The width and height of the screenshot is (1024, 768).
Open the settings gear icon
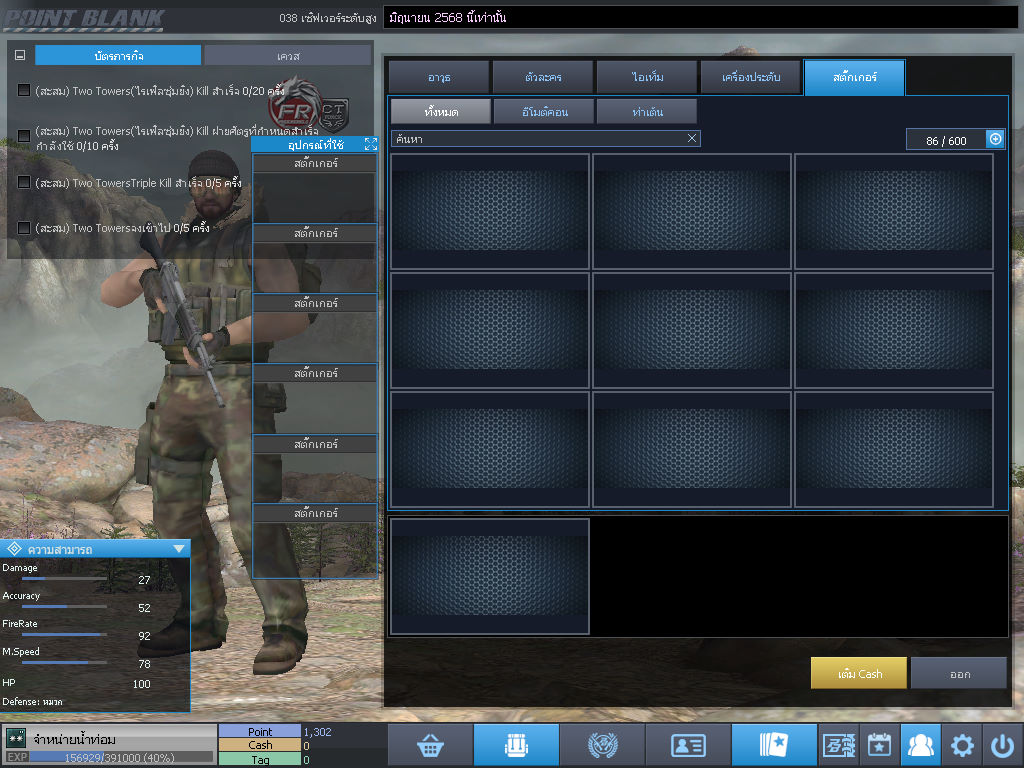[962, 744]
